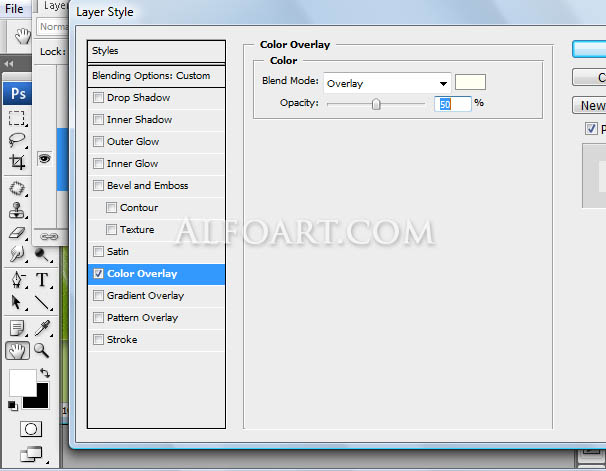Enable the Stroke checkbox
606x471 pixels.
point(98,340)
